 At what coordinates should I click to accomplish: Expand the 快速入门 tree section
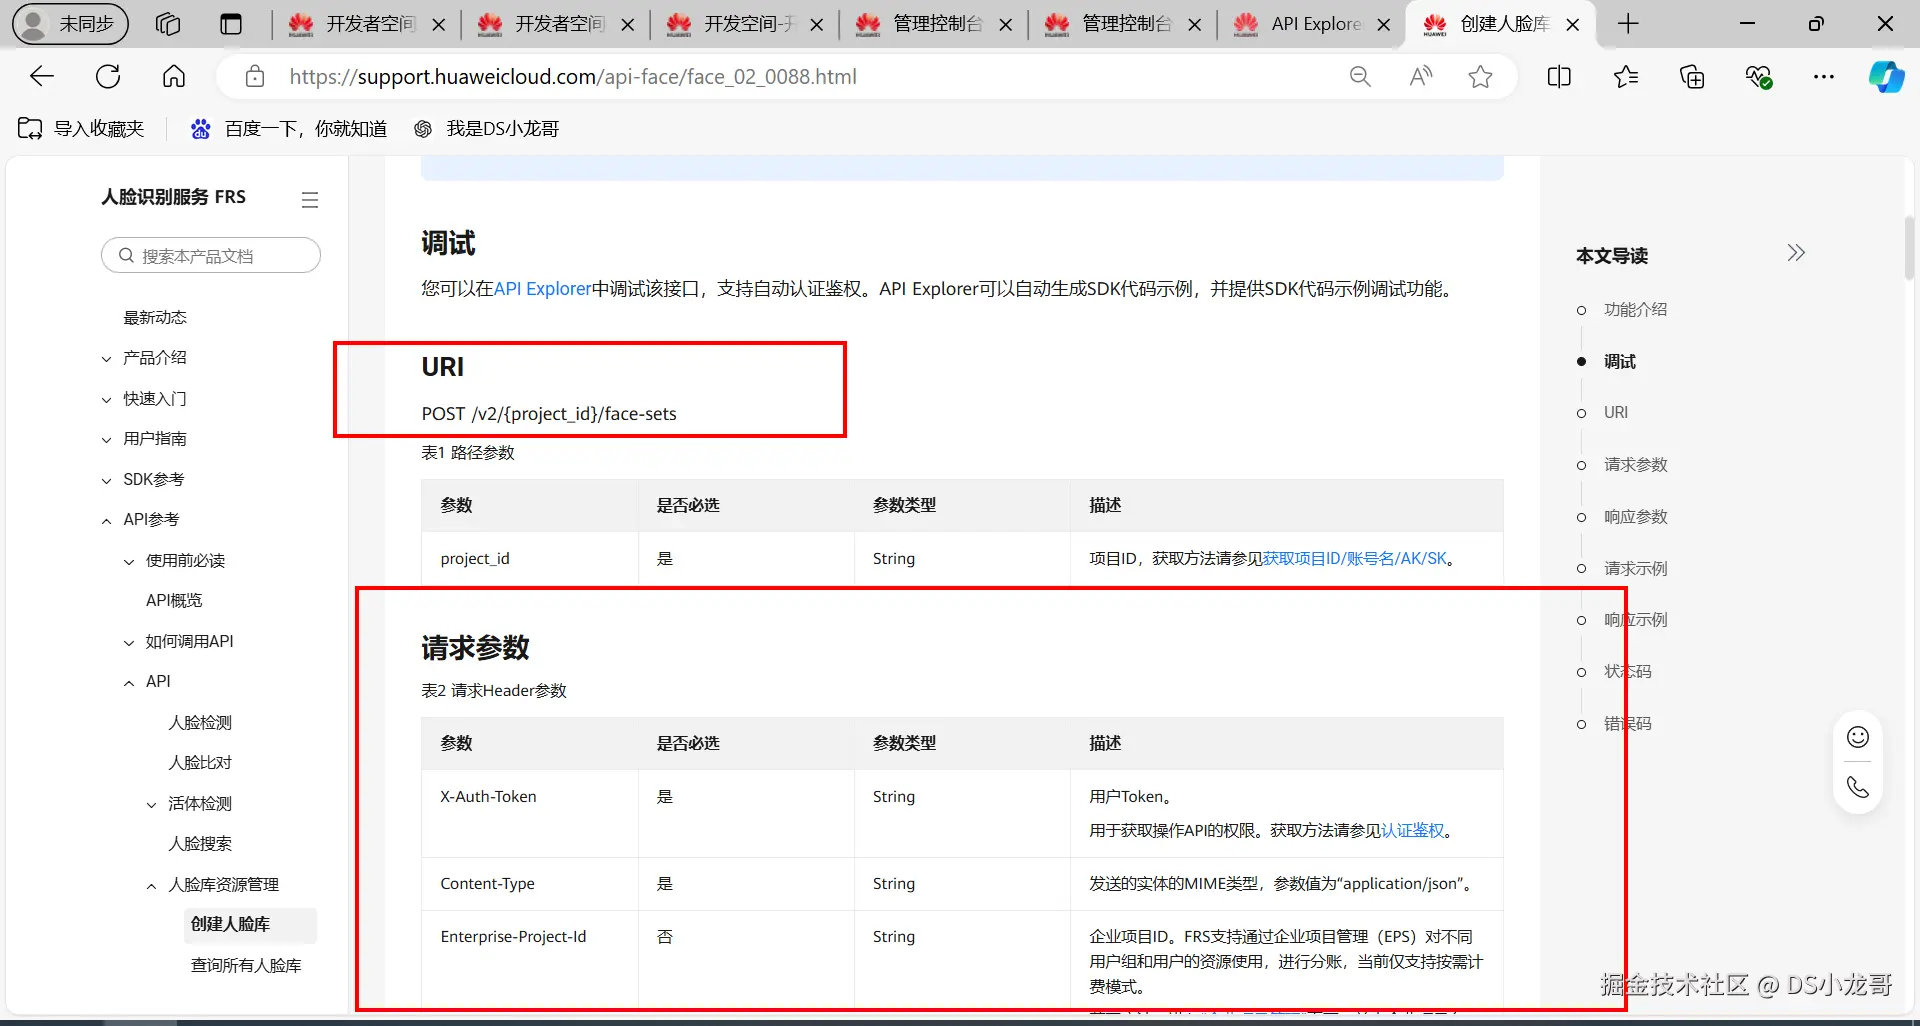[107, 399]
